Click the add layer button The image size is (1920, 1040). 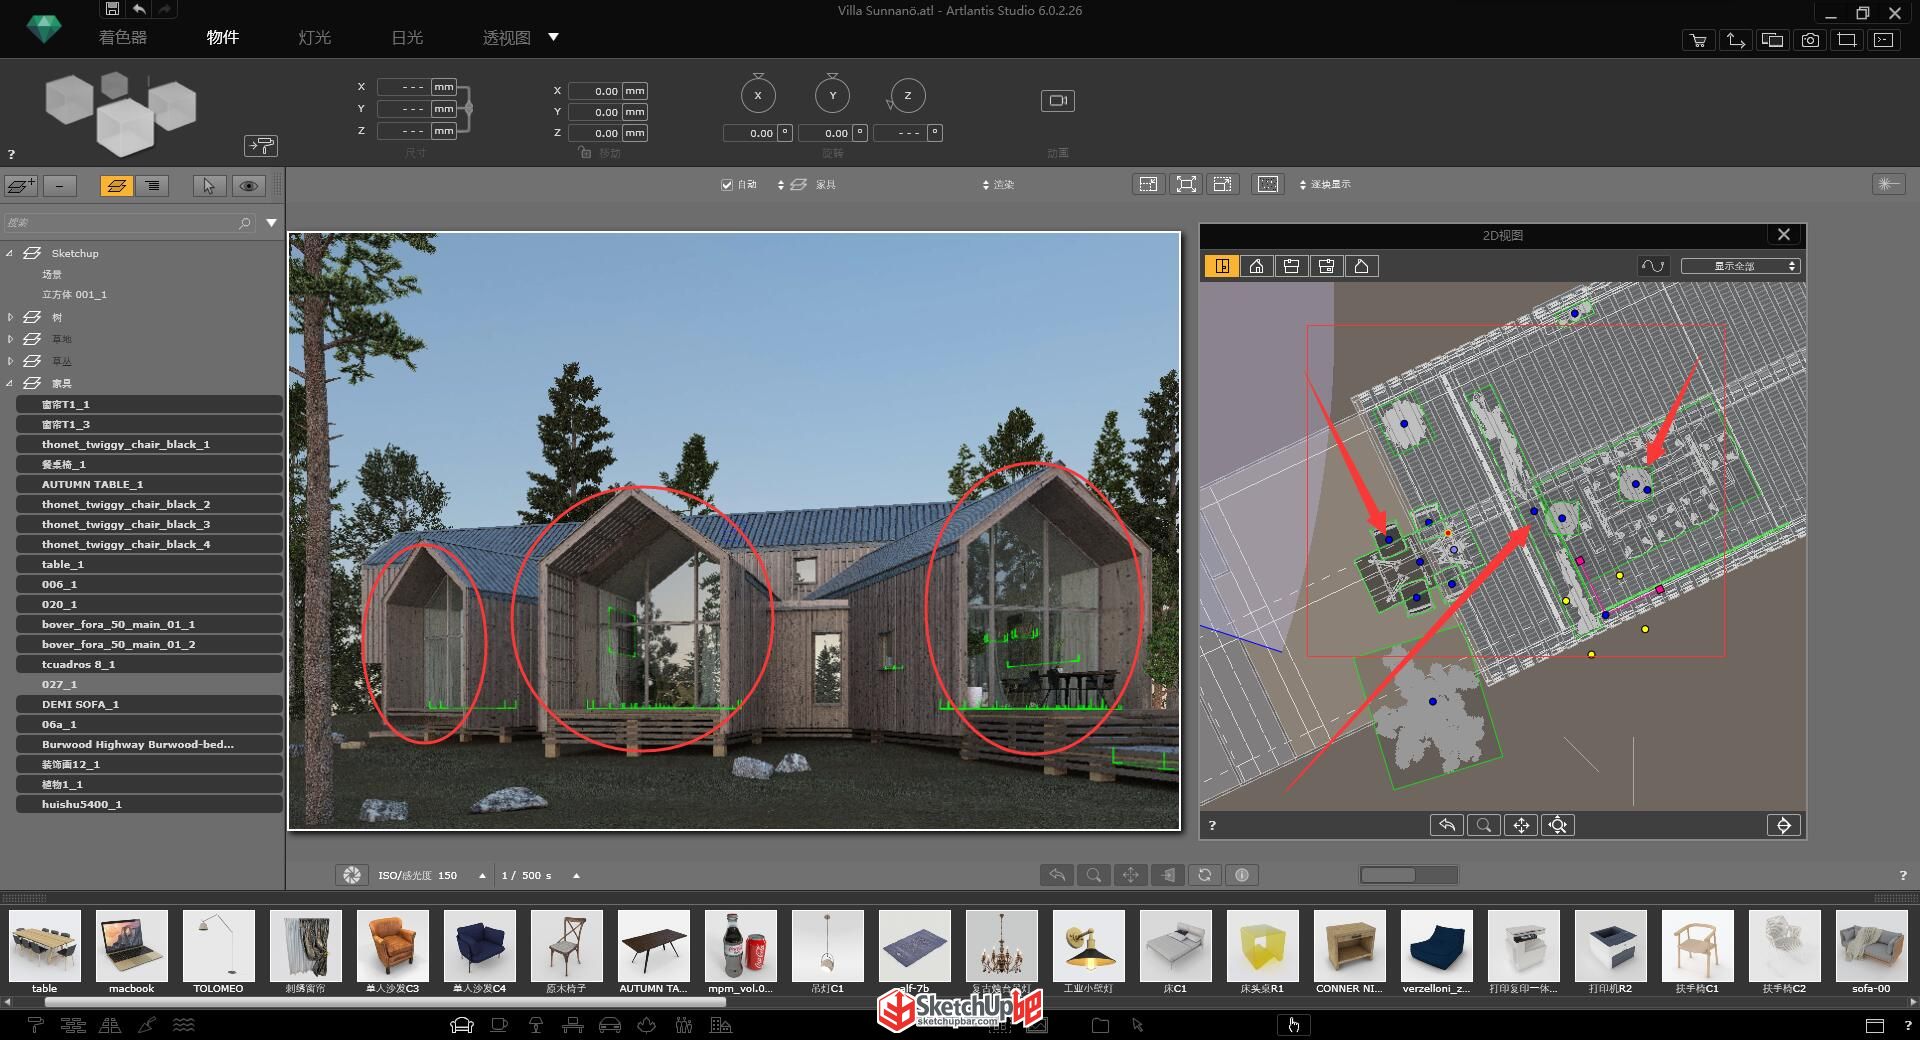click(21, 185)
